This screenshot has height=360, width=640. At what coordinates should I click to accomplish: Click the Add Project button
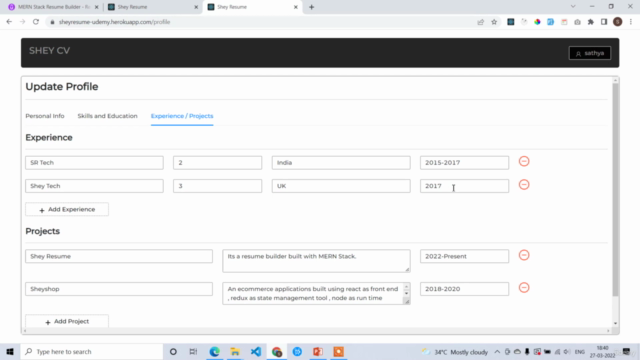point(67,321)
